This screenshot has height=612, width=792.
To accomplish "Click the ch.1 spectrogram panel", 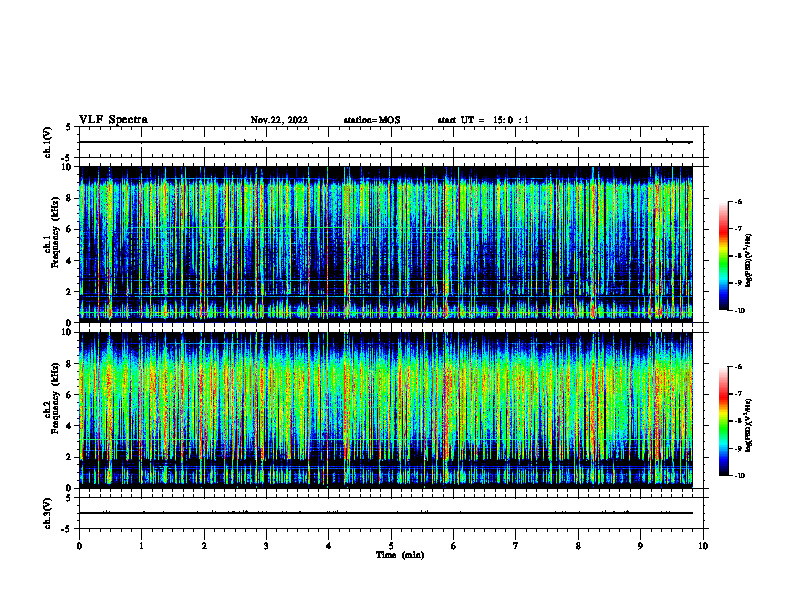I will pos(386,244).
